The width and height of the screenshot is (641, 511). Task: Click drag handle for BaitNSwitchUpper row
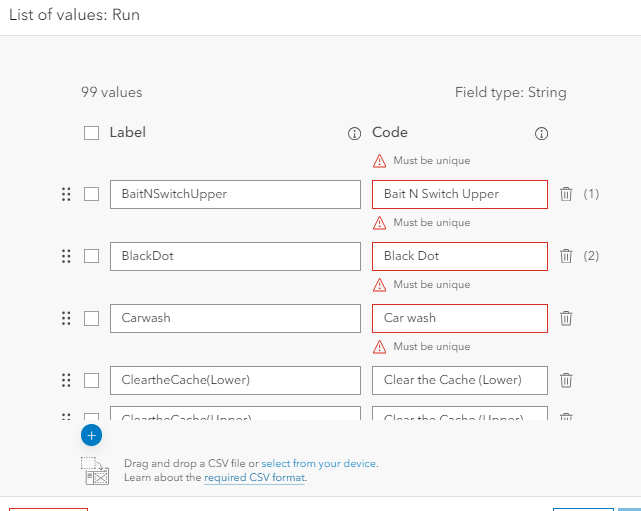pos(66,194)
